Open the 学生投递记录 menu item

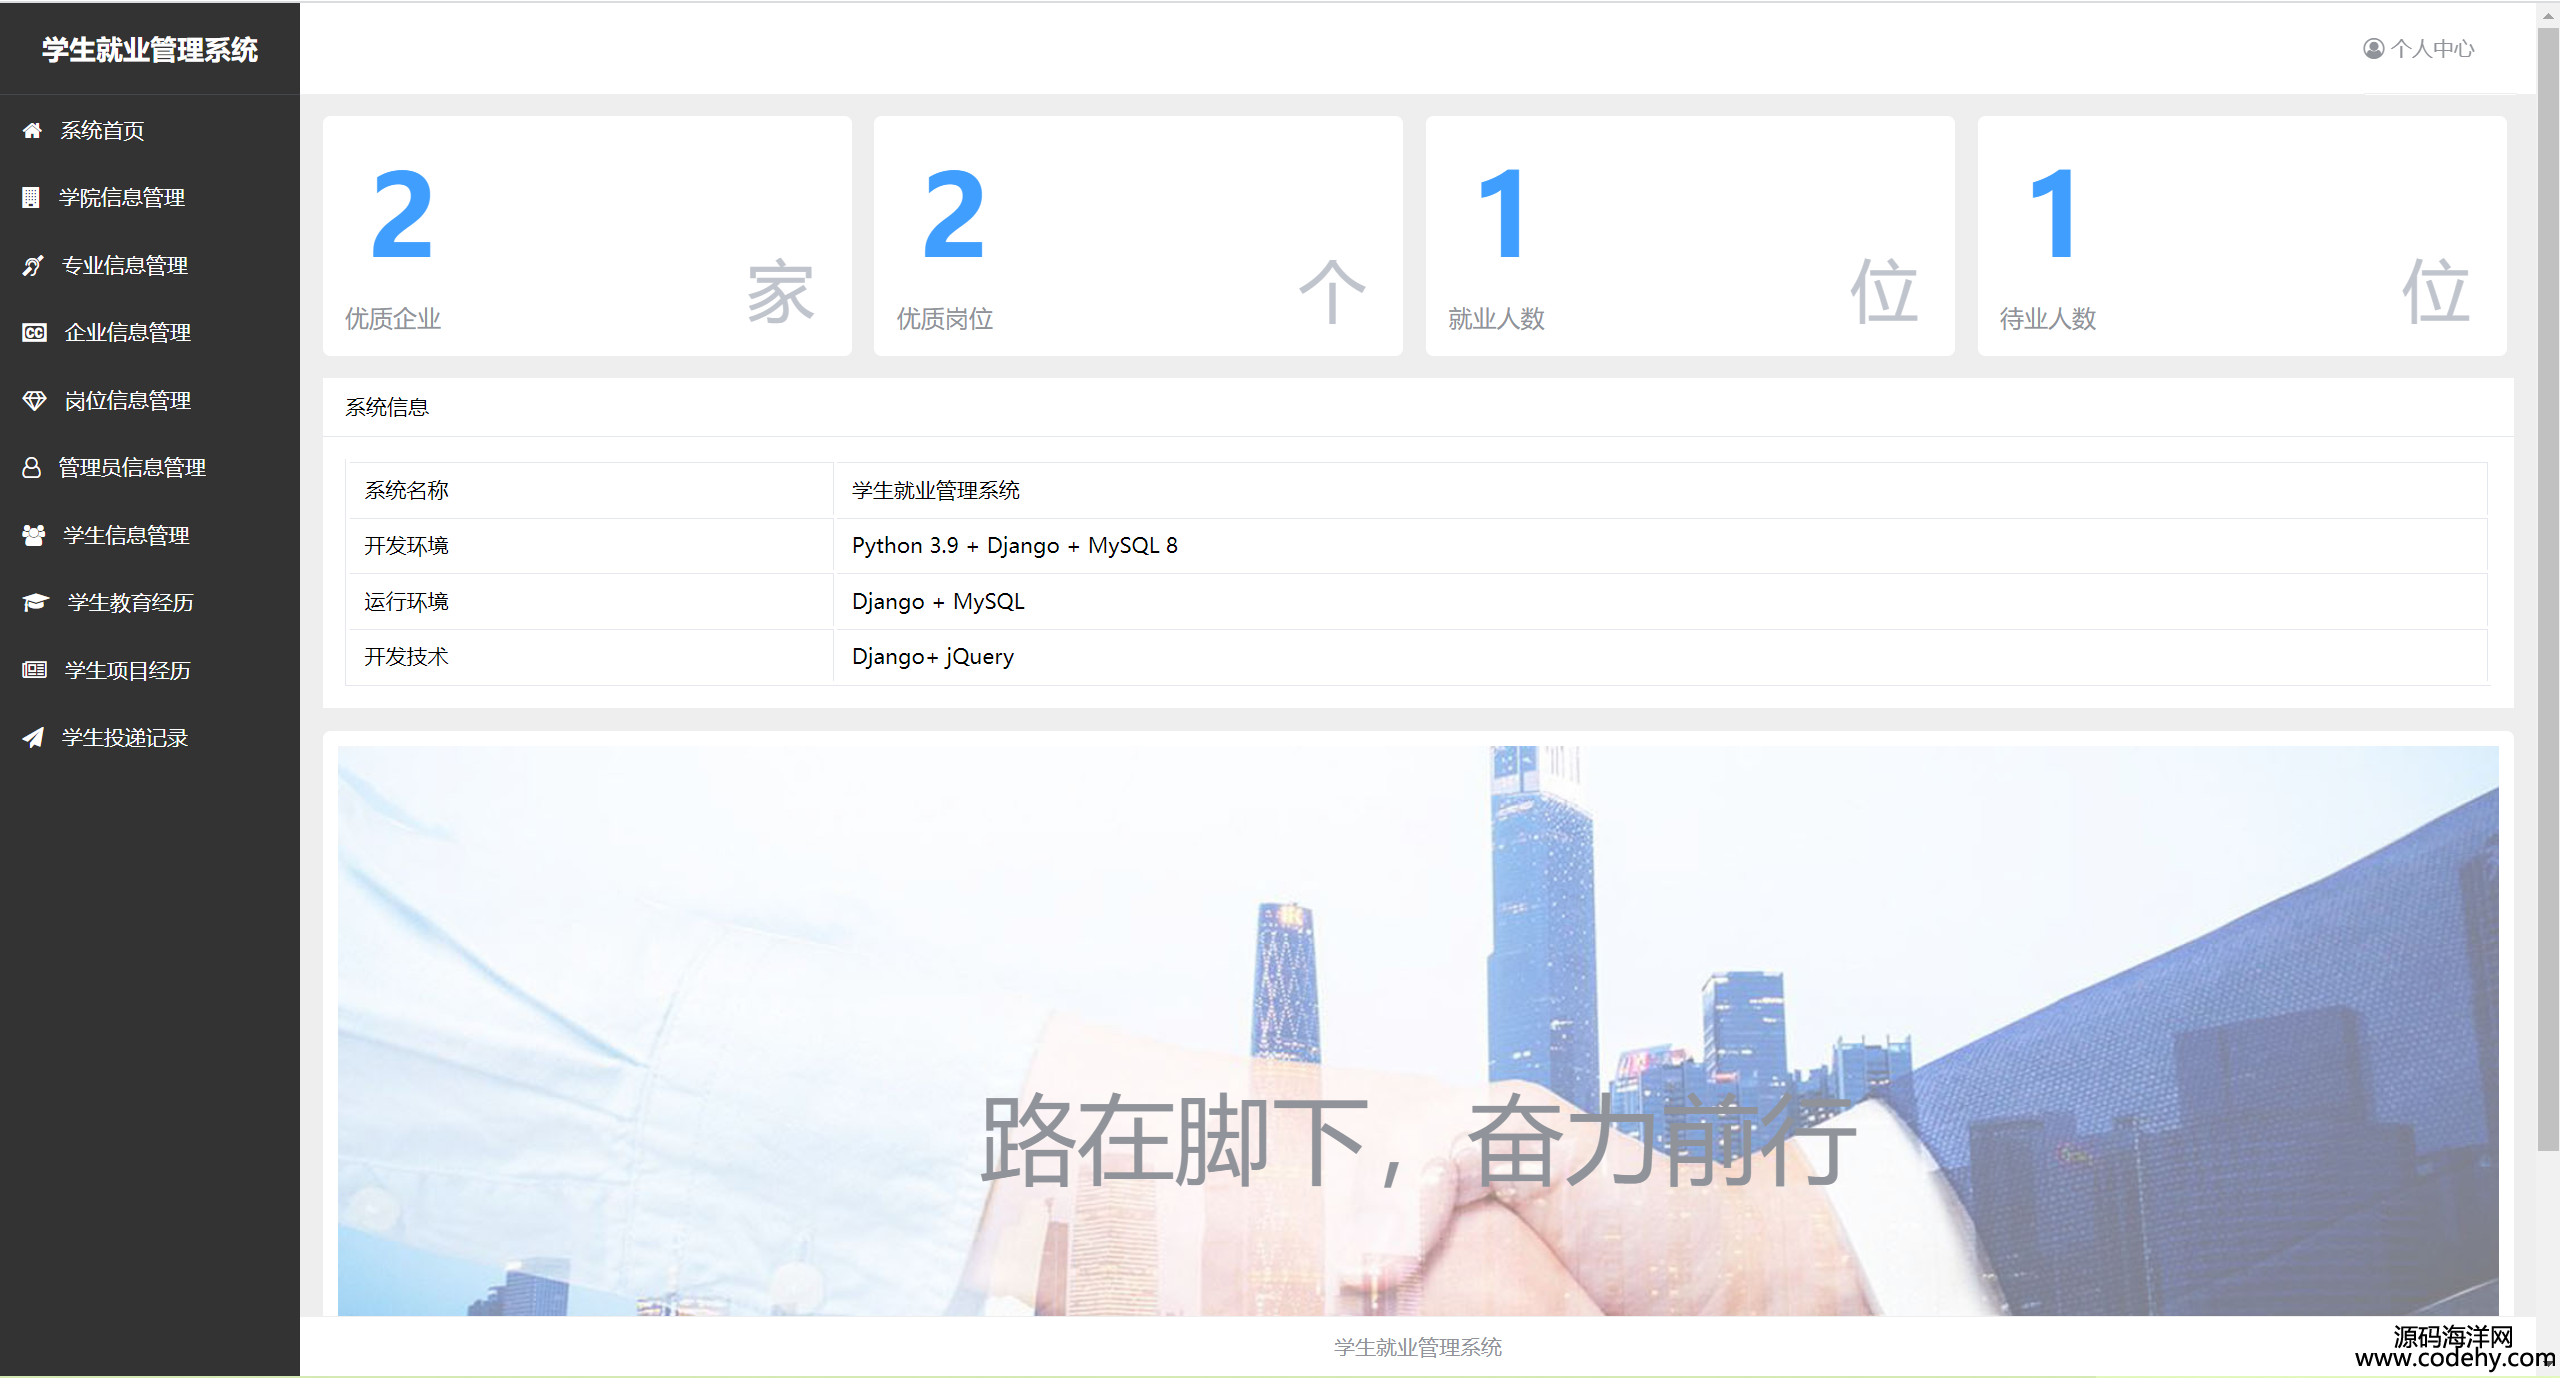(x=125, y=738)
